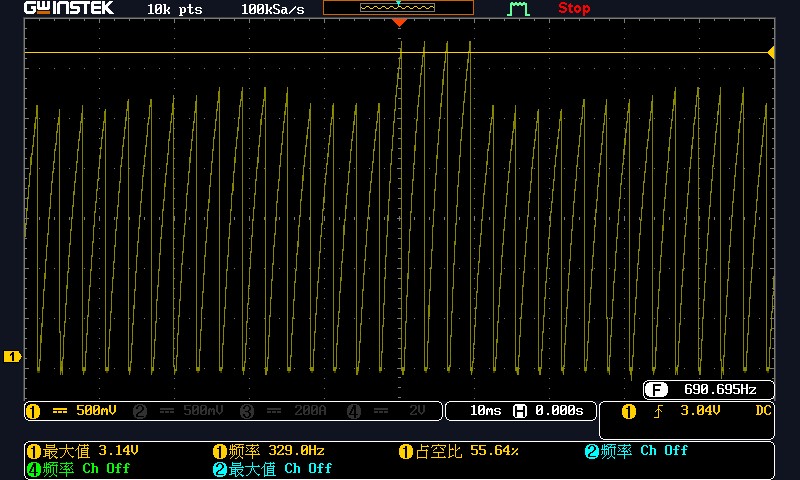Click the F frequency counter icon
Screen dimensions: 800x480
point(656,390)
